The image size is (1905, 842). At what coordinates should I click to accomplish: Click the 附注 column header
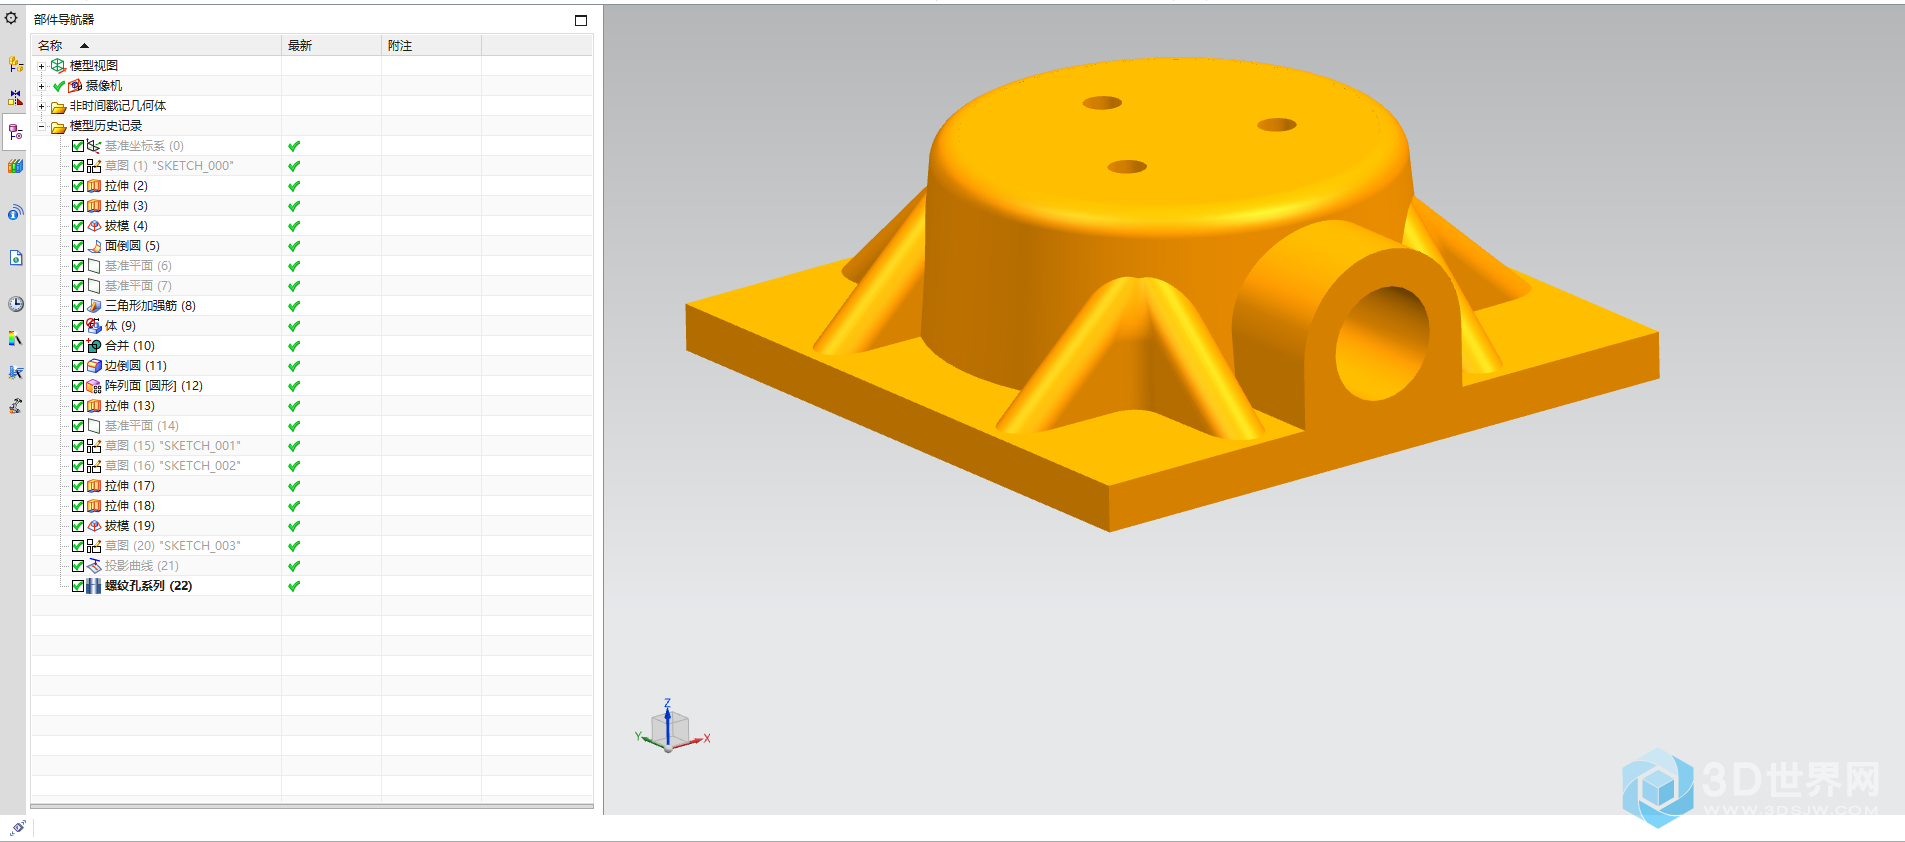coord(432,46)
